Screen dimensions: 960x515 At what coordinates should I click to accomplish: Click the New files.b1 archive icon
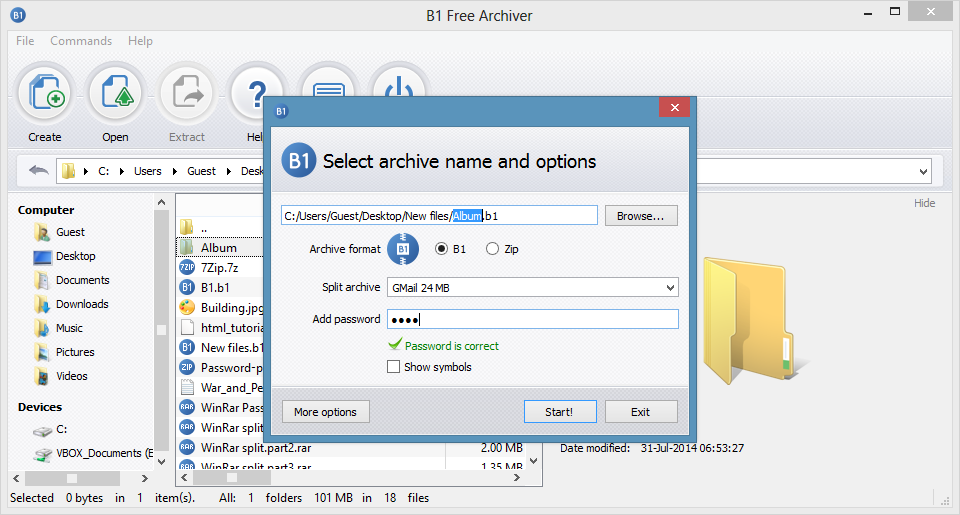coord(187,347)
